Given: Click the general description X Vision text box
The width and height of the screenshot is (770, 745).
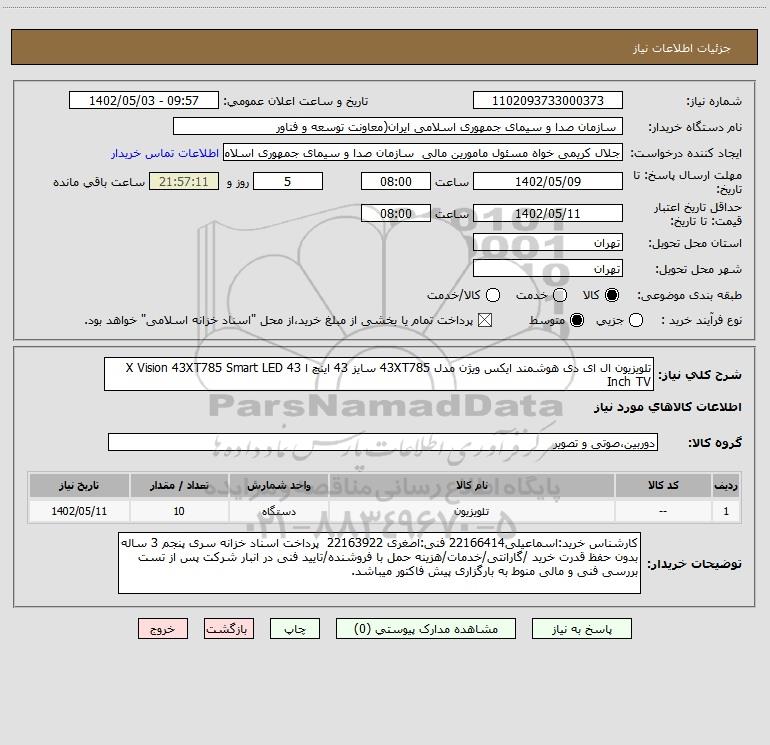Looking at the screenshot, I should [379, 374].
